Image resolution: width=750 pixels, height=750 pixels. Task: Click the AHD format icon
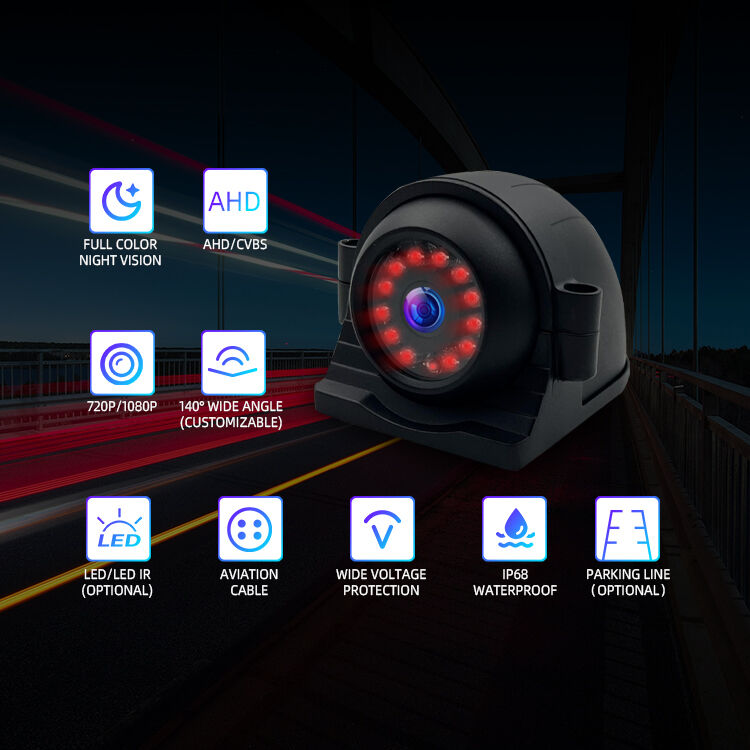(235, 201)
